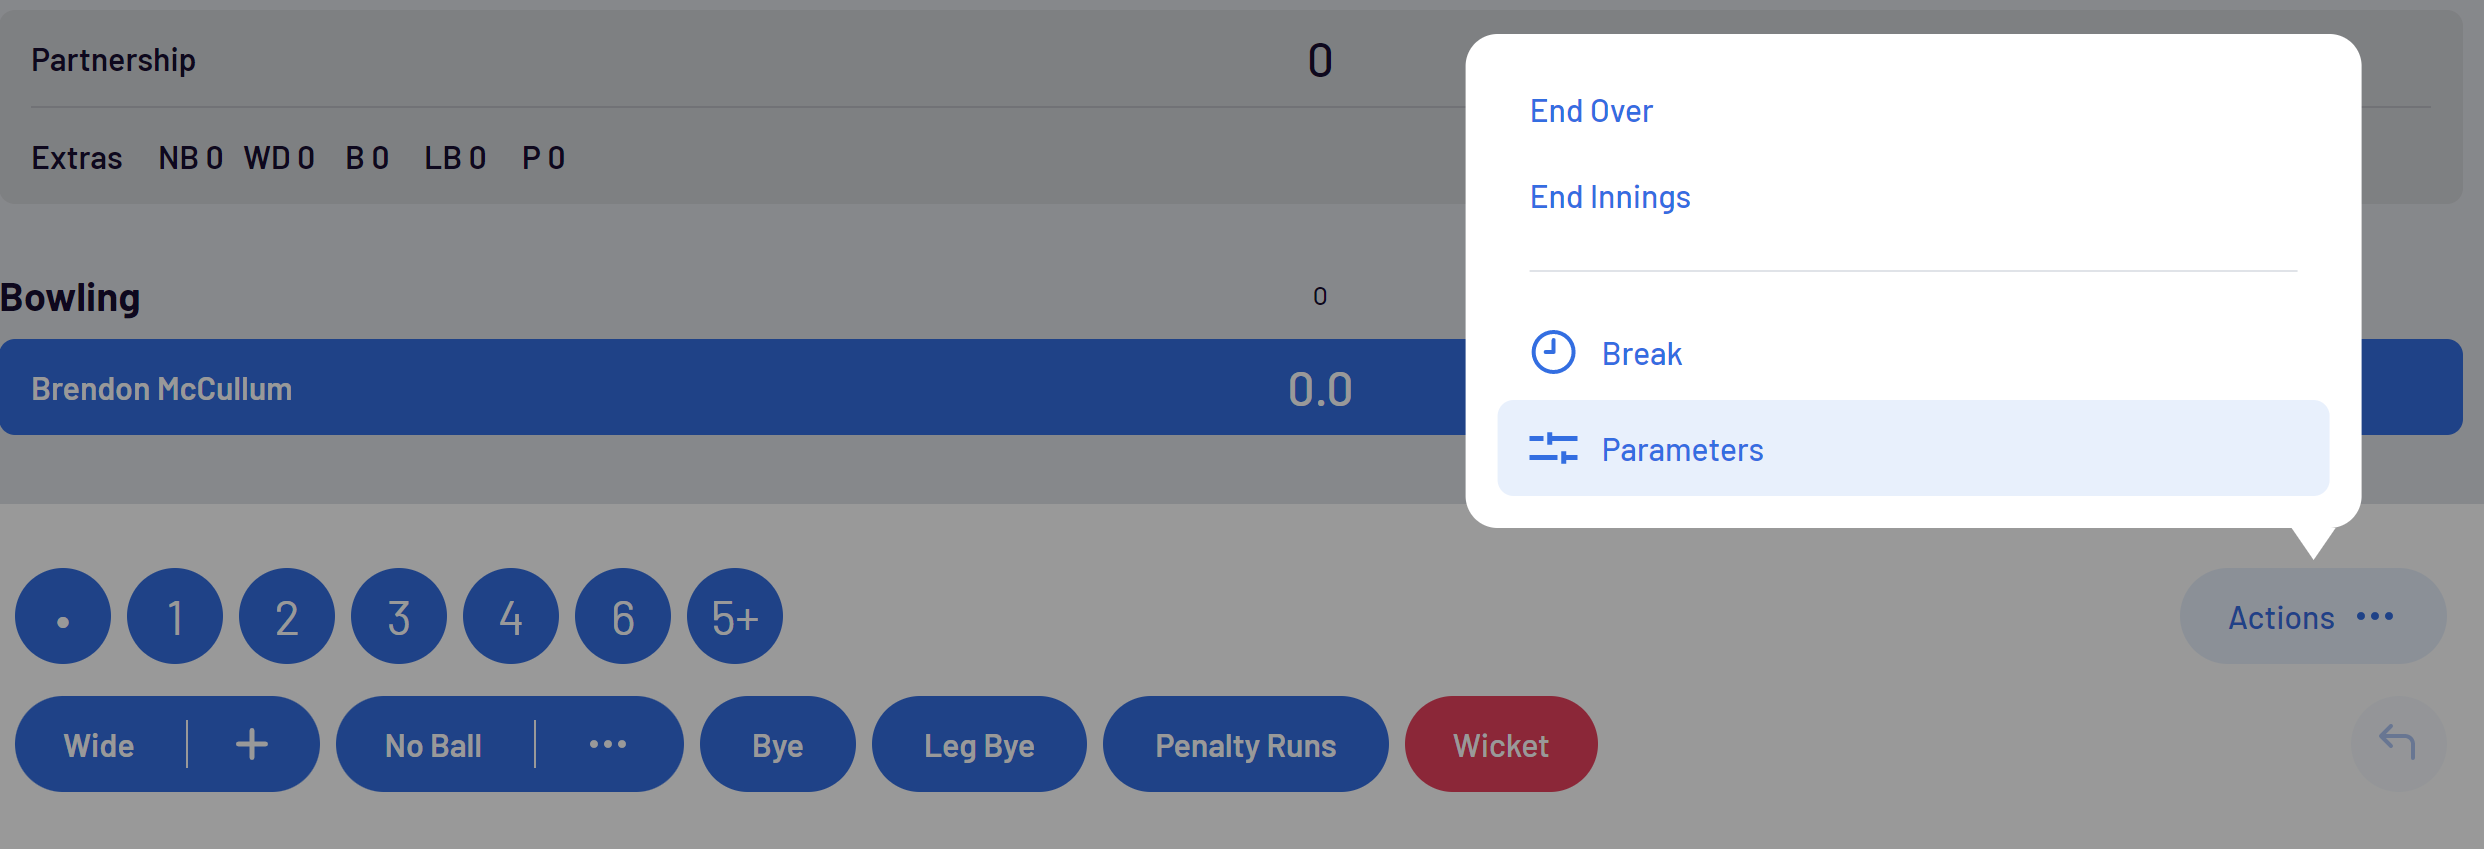
Task: Score 4 runs
Action: [x=511, y=617]
